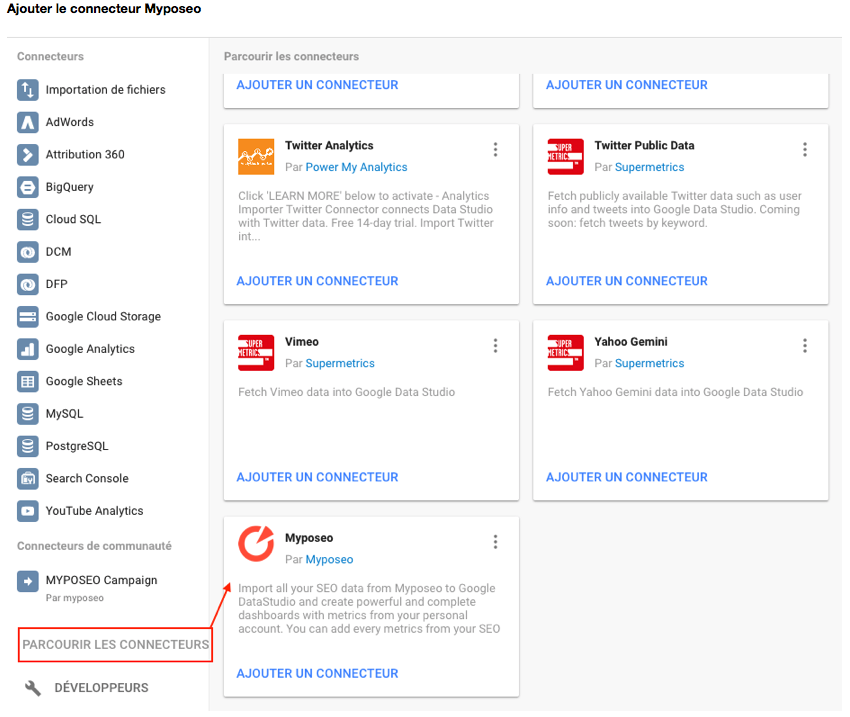Viewport: 850px width, 717px height.
Task: Add the Twitter Public Data connector
Action: pyautogui.click(x=627, y=281)
